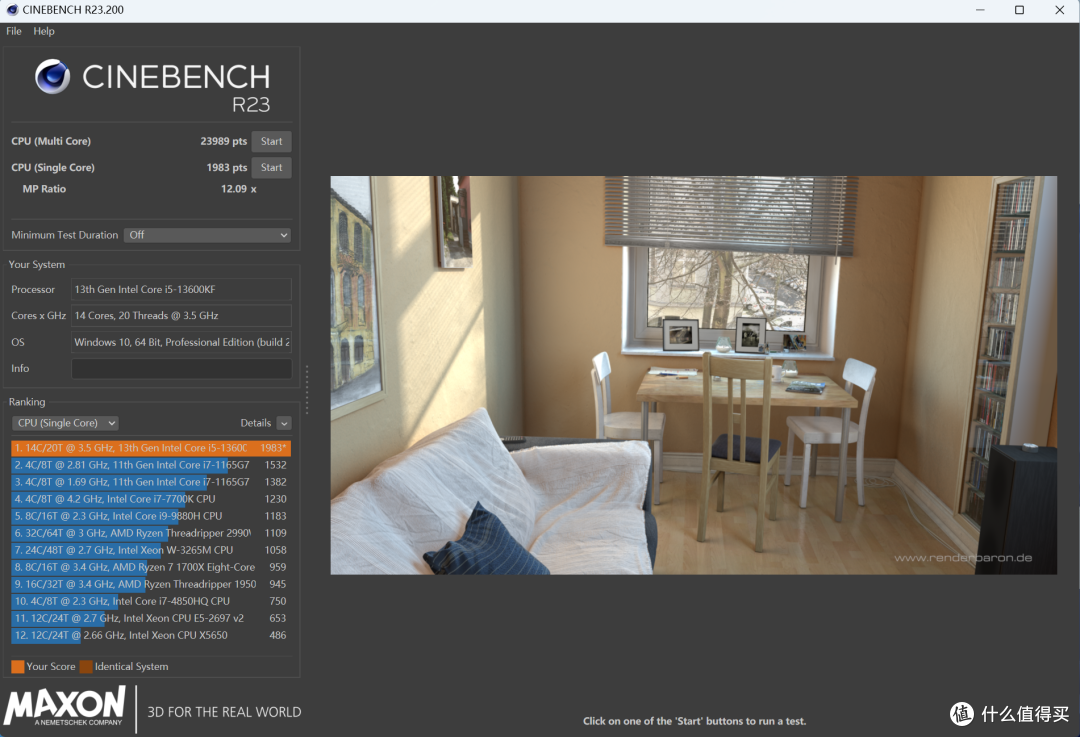Click the Cores x GHz field

pyautogui.click(x=181, y=315)
